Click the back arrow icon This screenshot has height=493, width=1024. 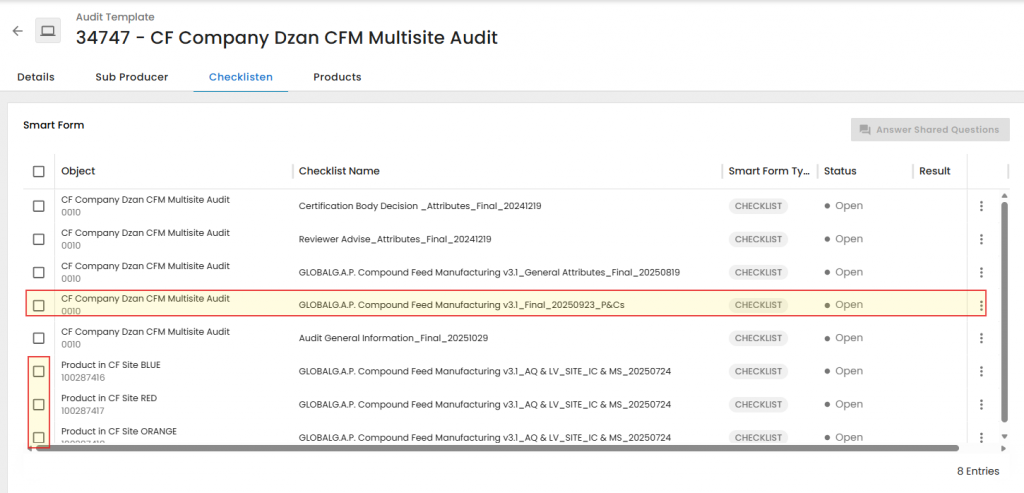(x=17, y=31)
